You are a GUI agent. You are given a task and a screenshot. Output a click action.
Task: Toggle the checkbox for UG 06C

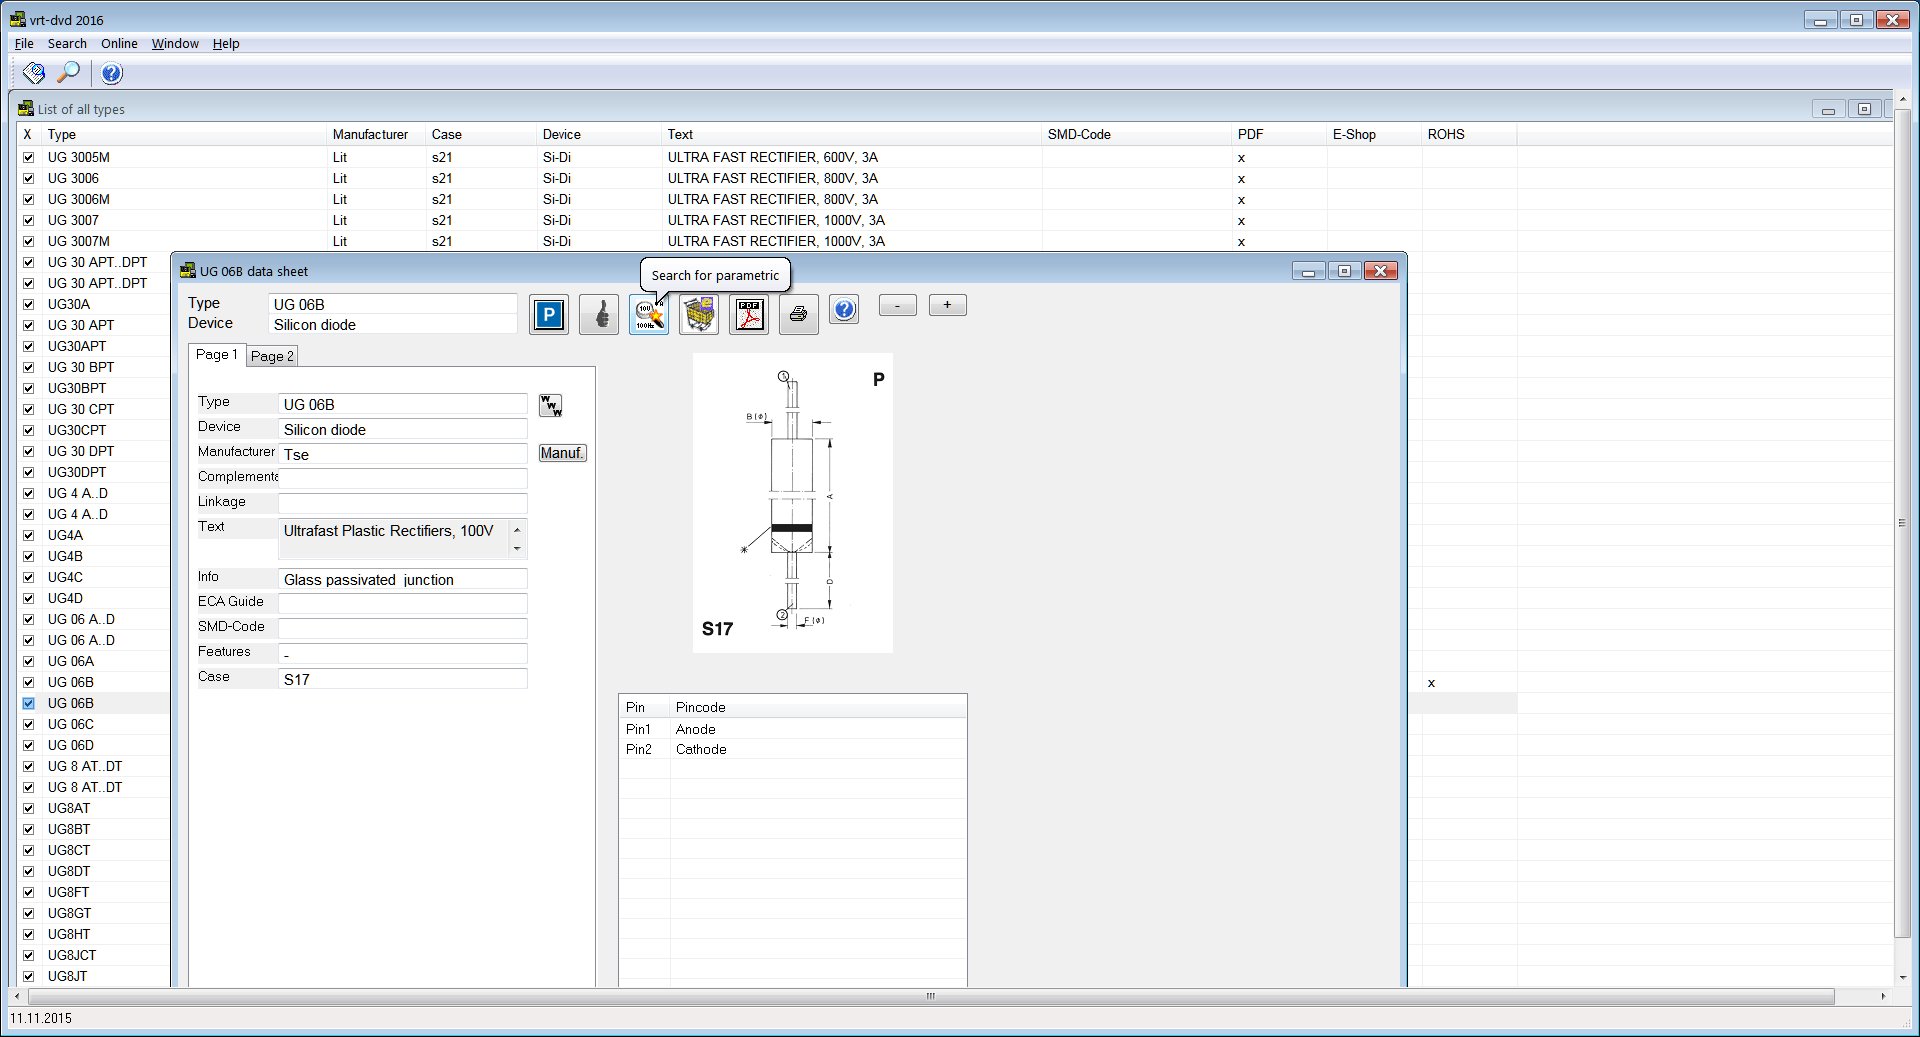28,724
